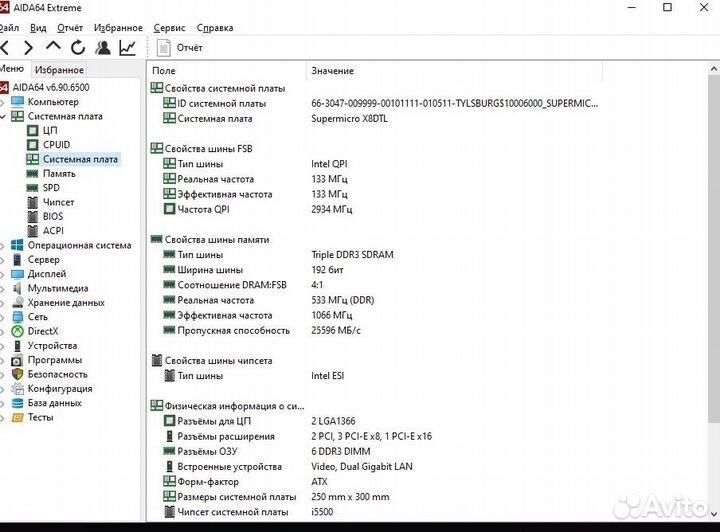This screenshot has height=532, width=720.
Task: Go up one level with the up arrow icon
Action: pyautogui.click(x=53, y=47)
